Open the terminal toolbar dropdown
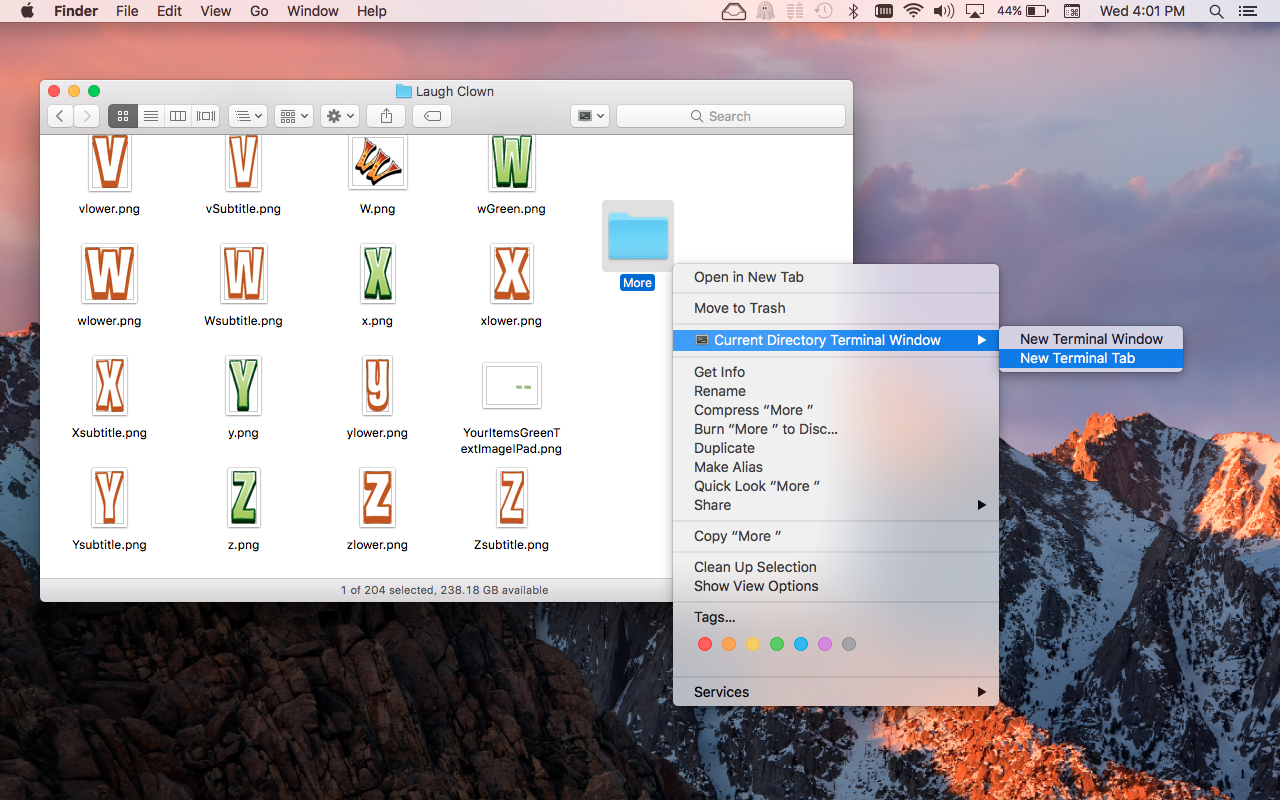This screenshot has width=1280, height=800. click(x=589, y=116)
